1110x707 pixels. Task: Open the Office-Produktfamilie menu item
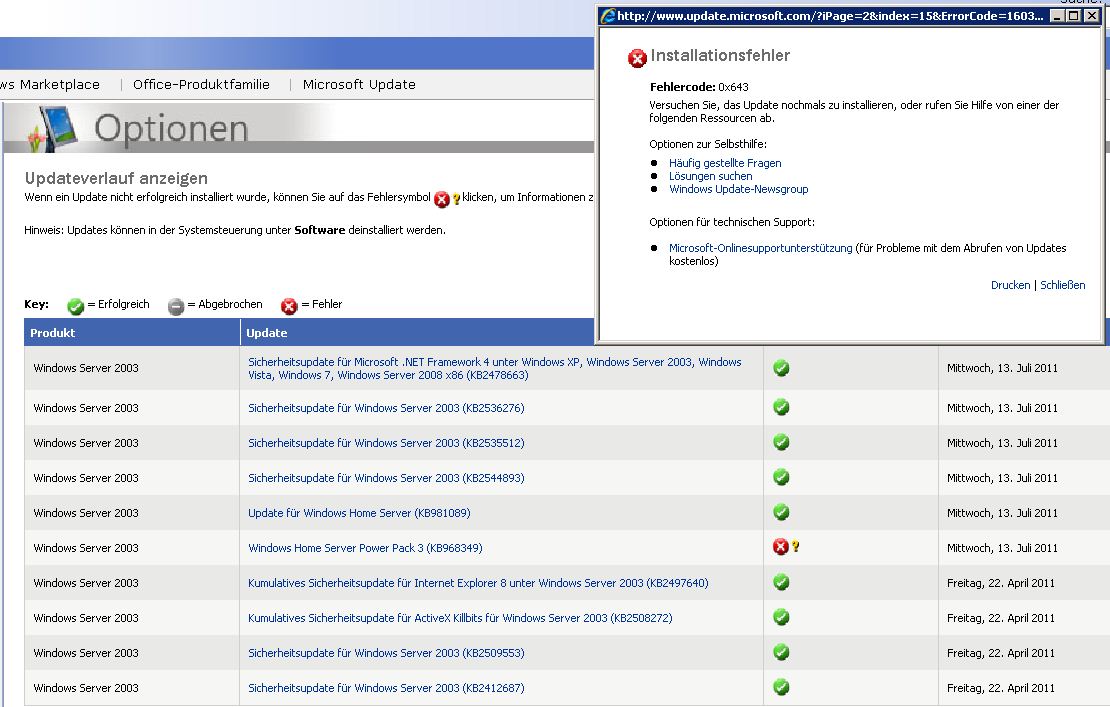pos(201,84)
